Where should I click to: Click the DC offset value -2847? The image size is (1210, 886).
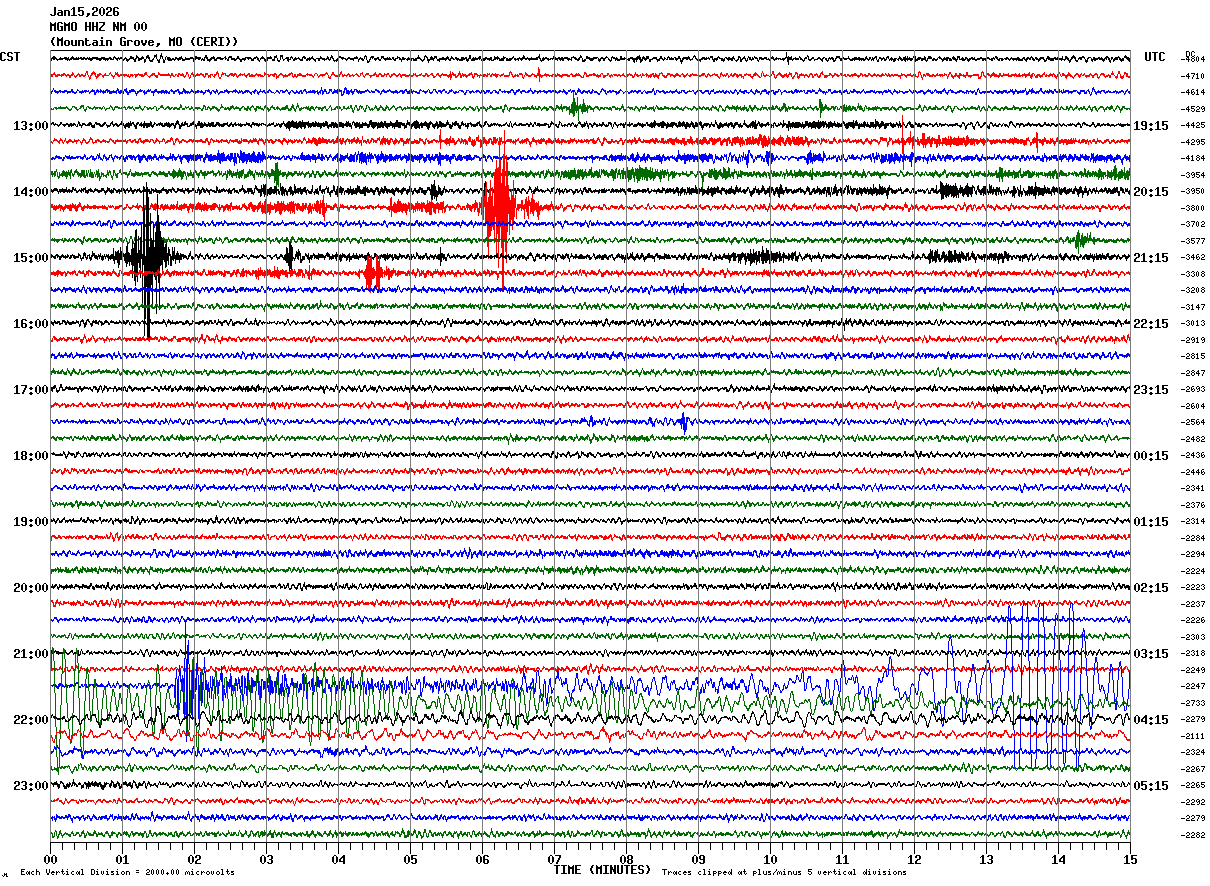point(1194,373)
